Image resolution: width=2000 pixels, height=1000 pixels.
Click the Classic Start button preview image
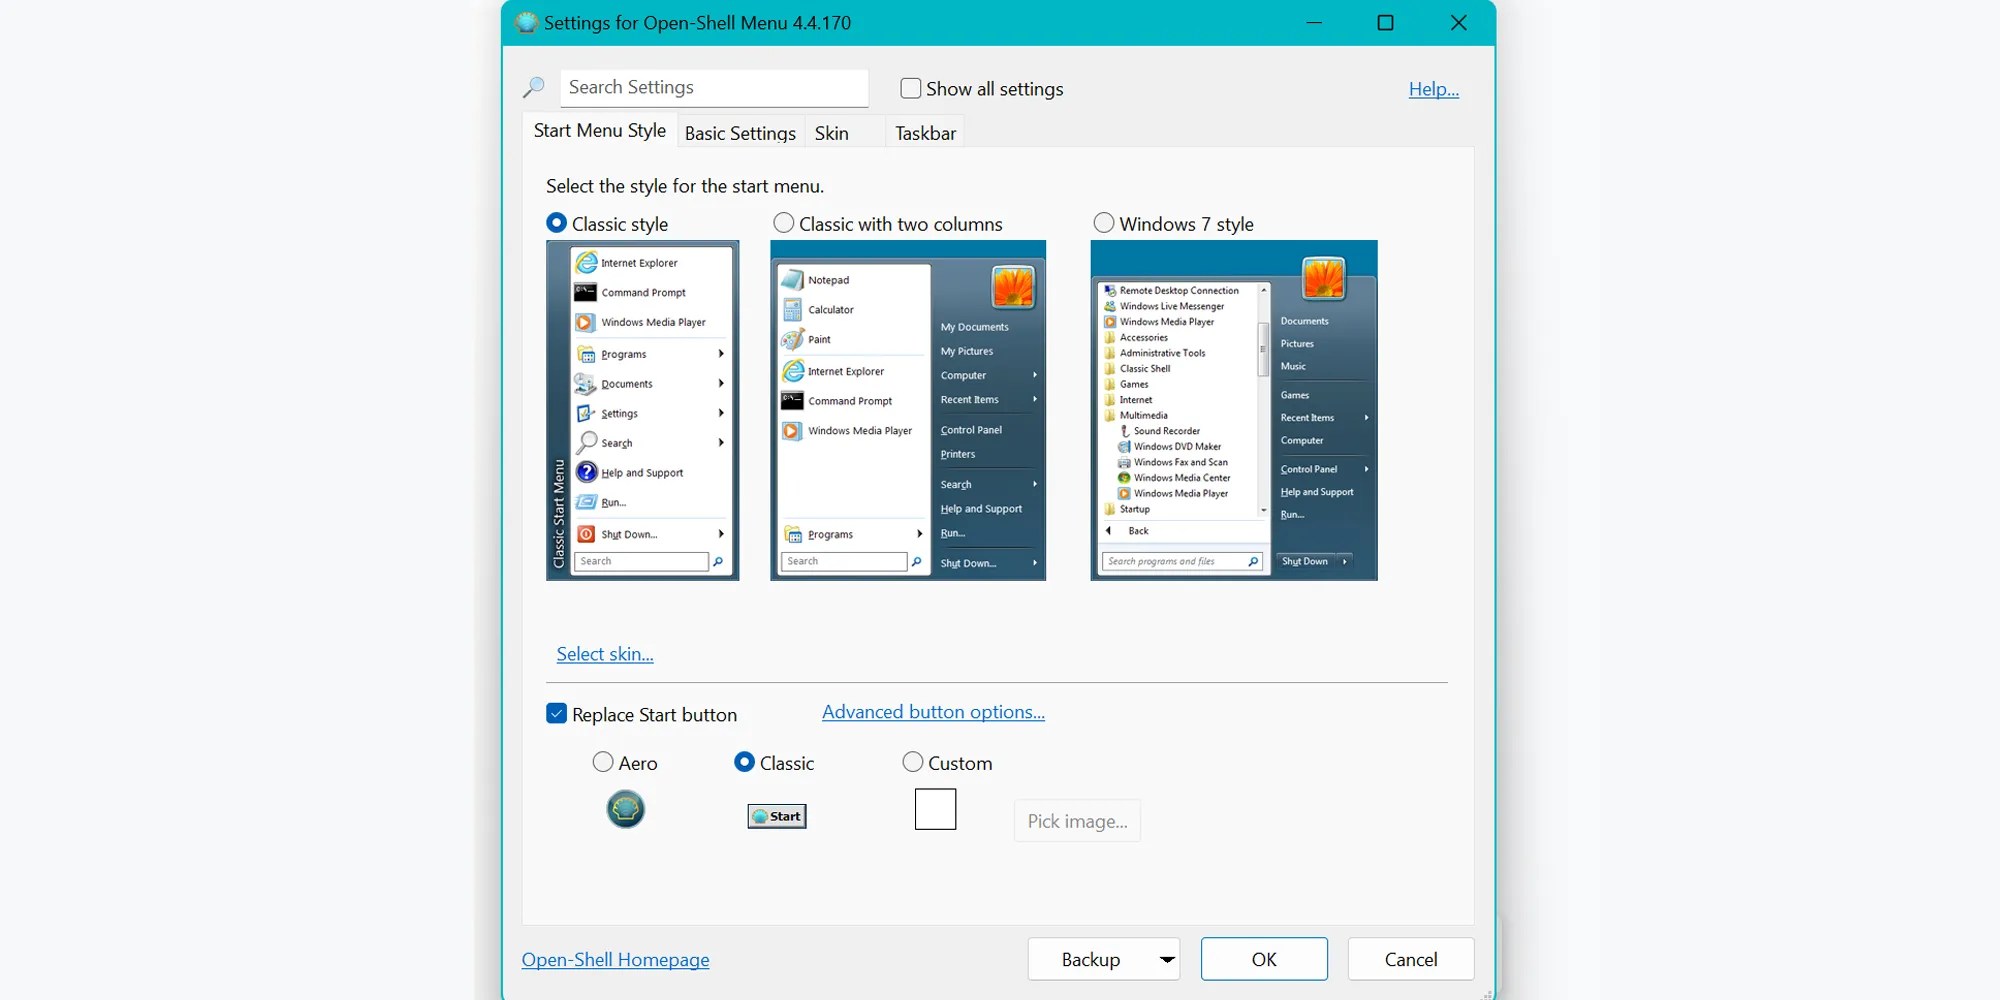776,816
